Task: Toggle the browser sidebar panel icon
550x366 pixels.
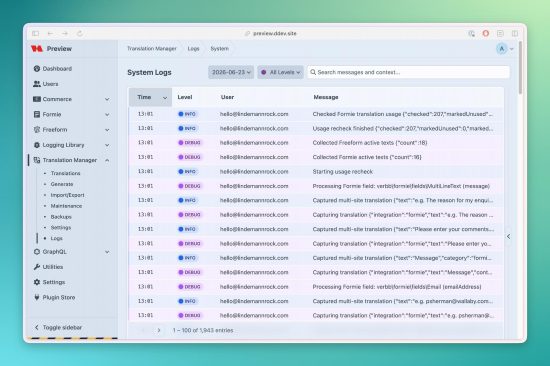Action: tap(35, 34)
